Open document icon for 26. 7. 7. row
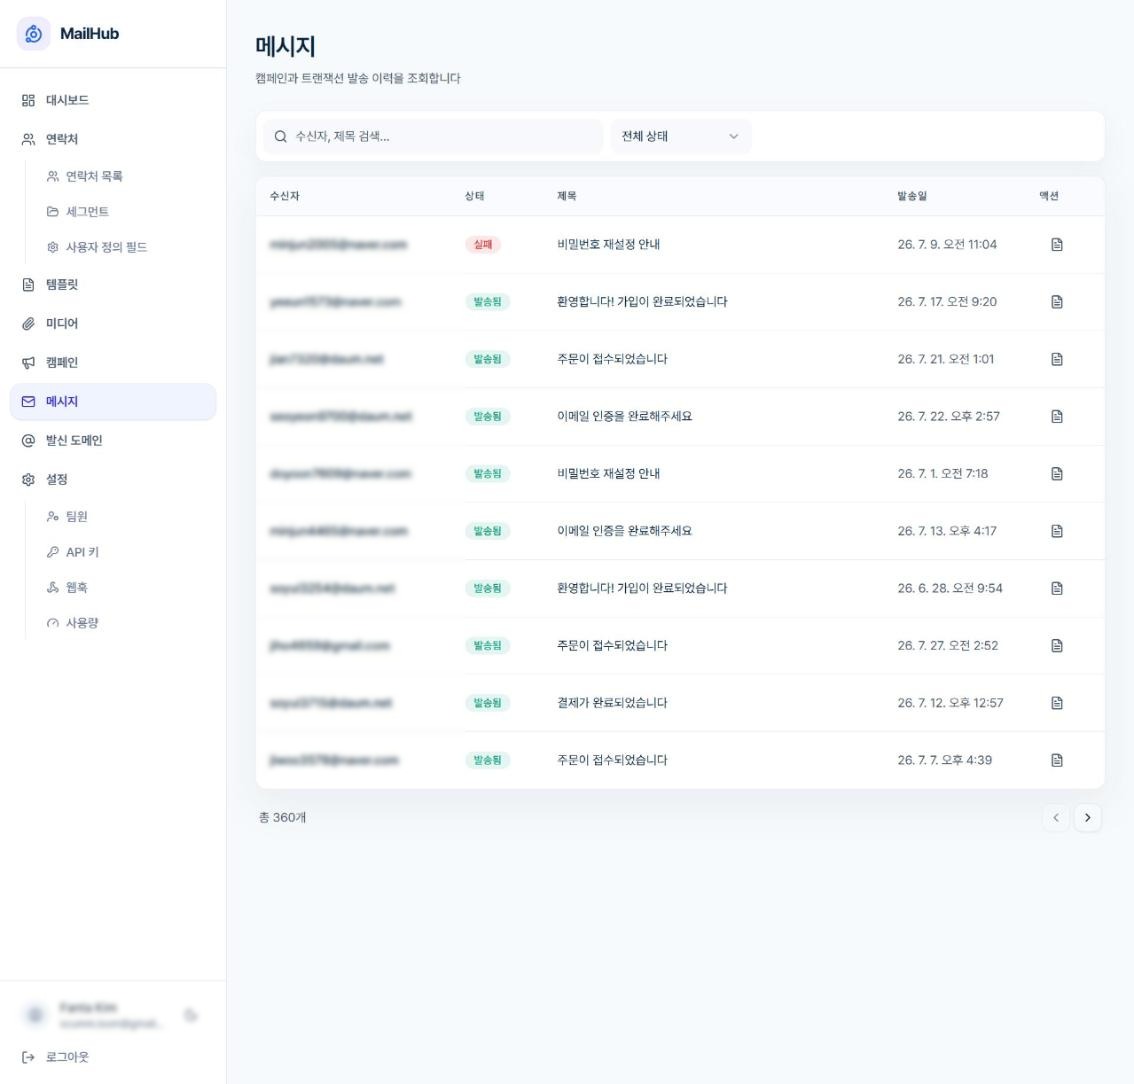The image size is (1134, 1084). tap(1057, 760)
